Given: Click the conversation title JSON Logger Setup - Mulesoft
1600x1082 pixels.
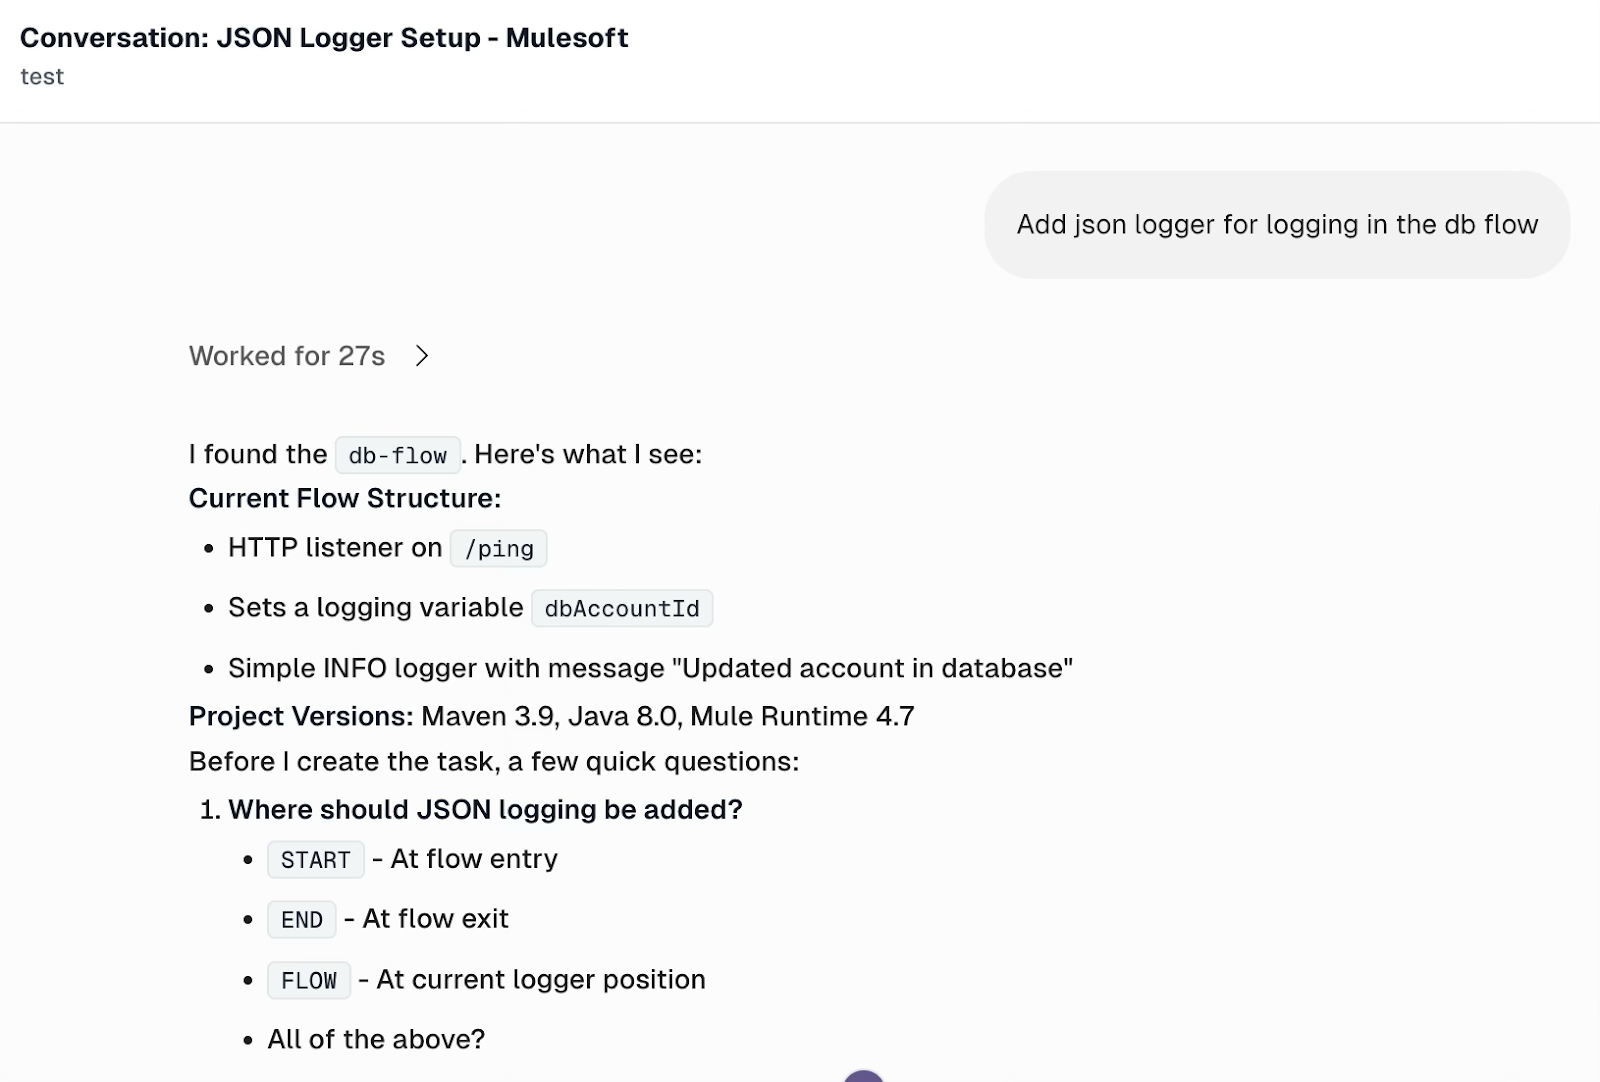Looking at the screenshot, I should (x=325, y=38).
